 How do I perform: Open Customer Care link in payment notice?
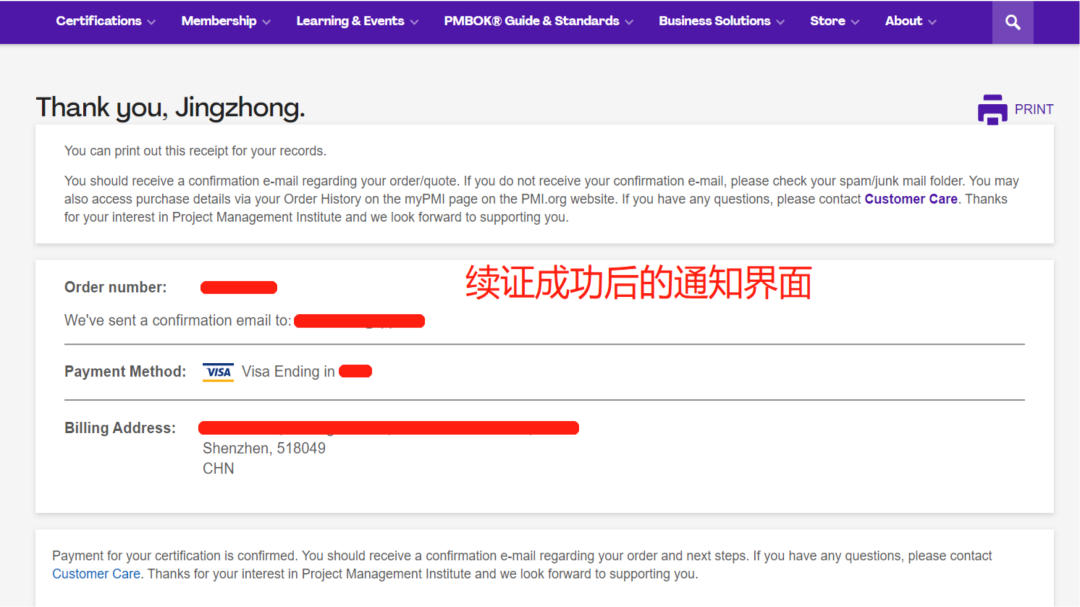point(96,574)
